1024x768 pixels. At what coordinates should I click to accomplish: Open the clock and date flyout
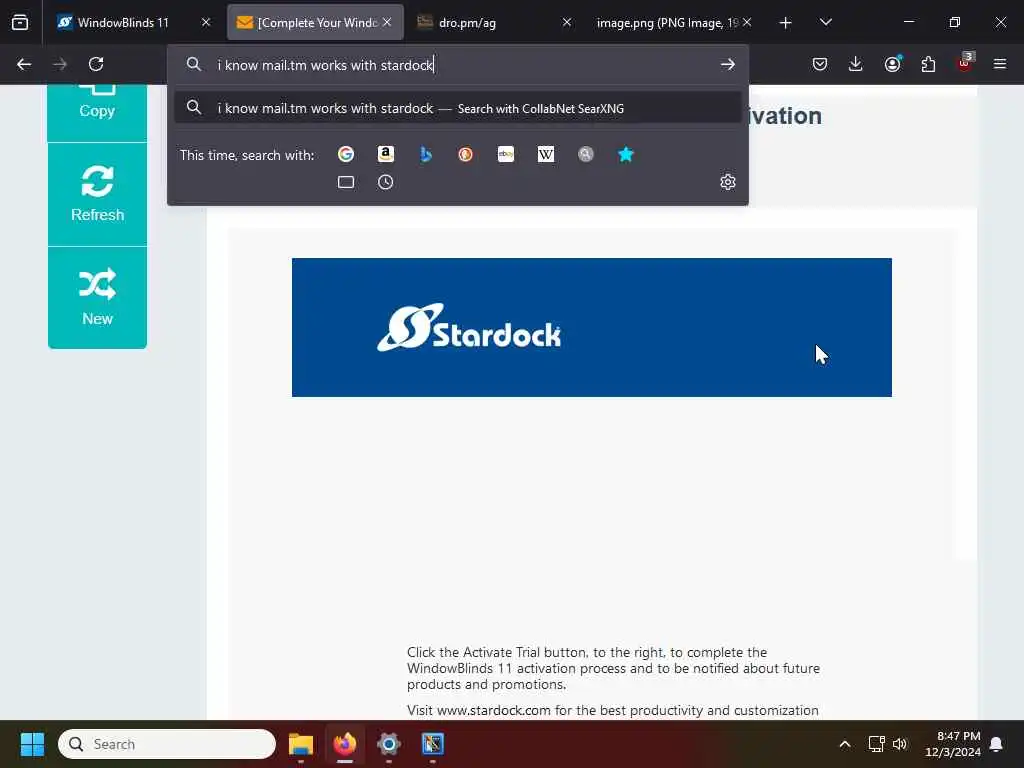[952, 744]
